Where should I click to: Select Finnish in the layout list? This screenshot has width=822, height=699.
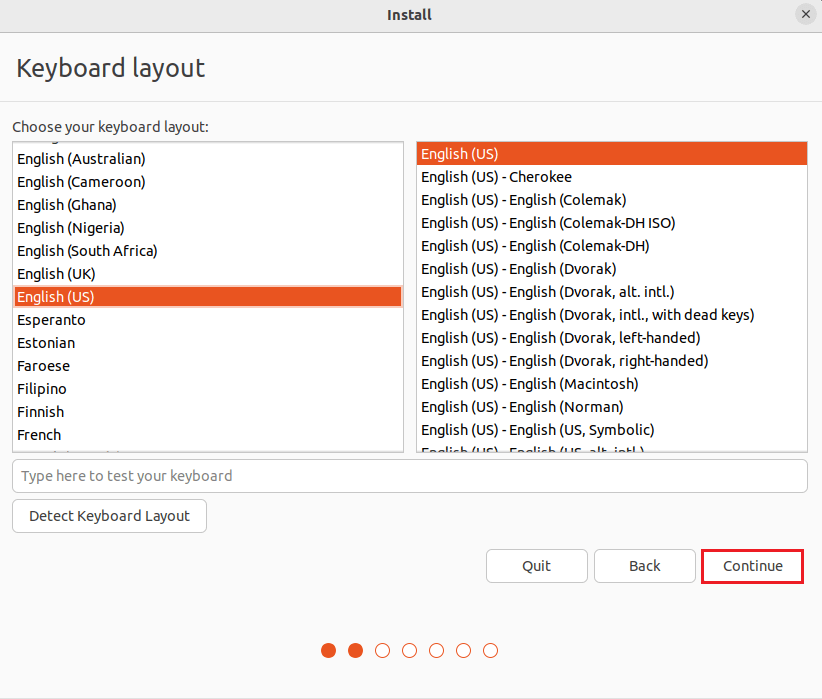[40, 412]
